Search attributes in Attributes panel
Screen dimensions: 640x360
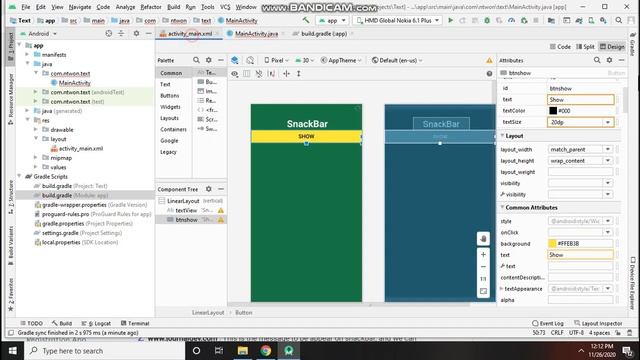(x=597, y=60)
